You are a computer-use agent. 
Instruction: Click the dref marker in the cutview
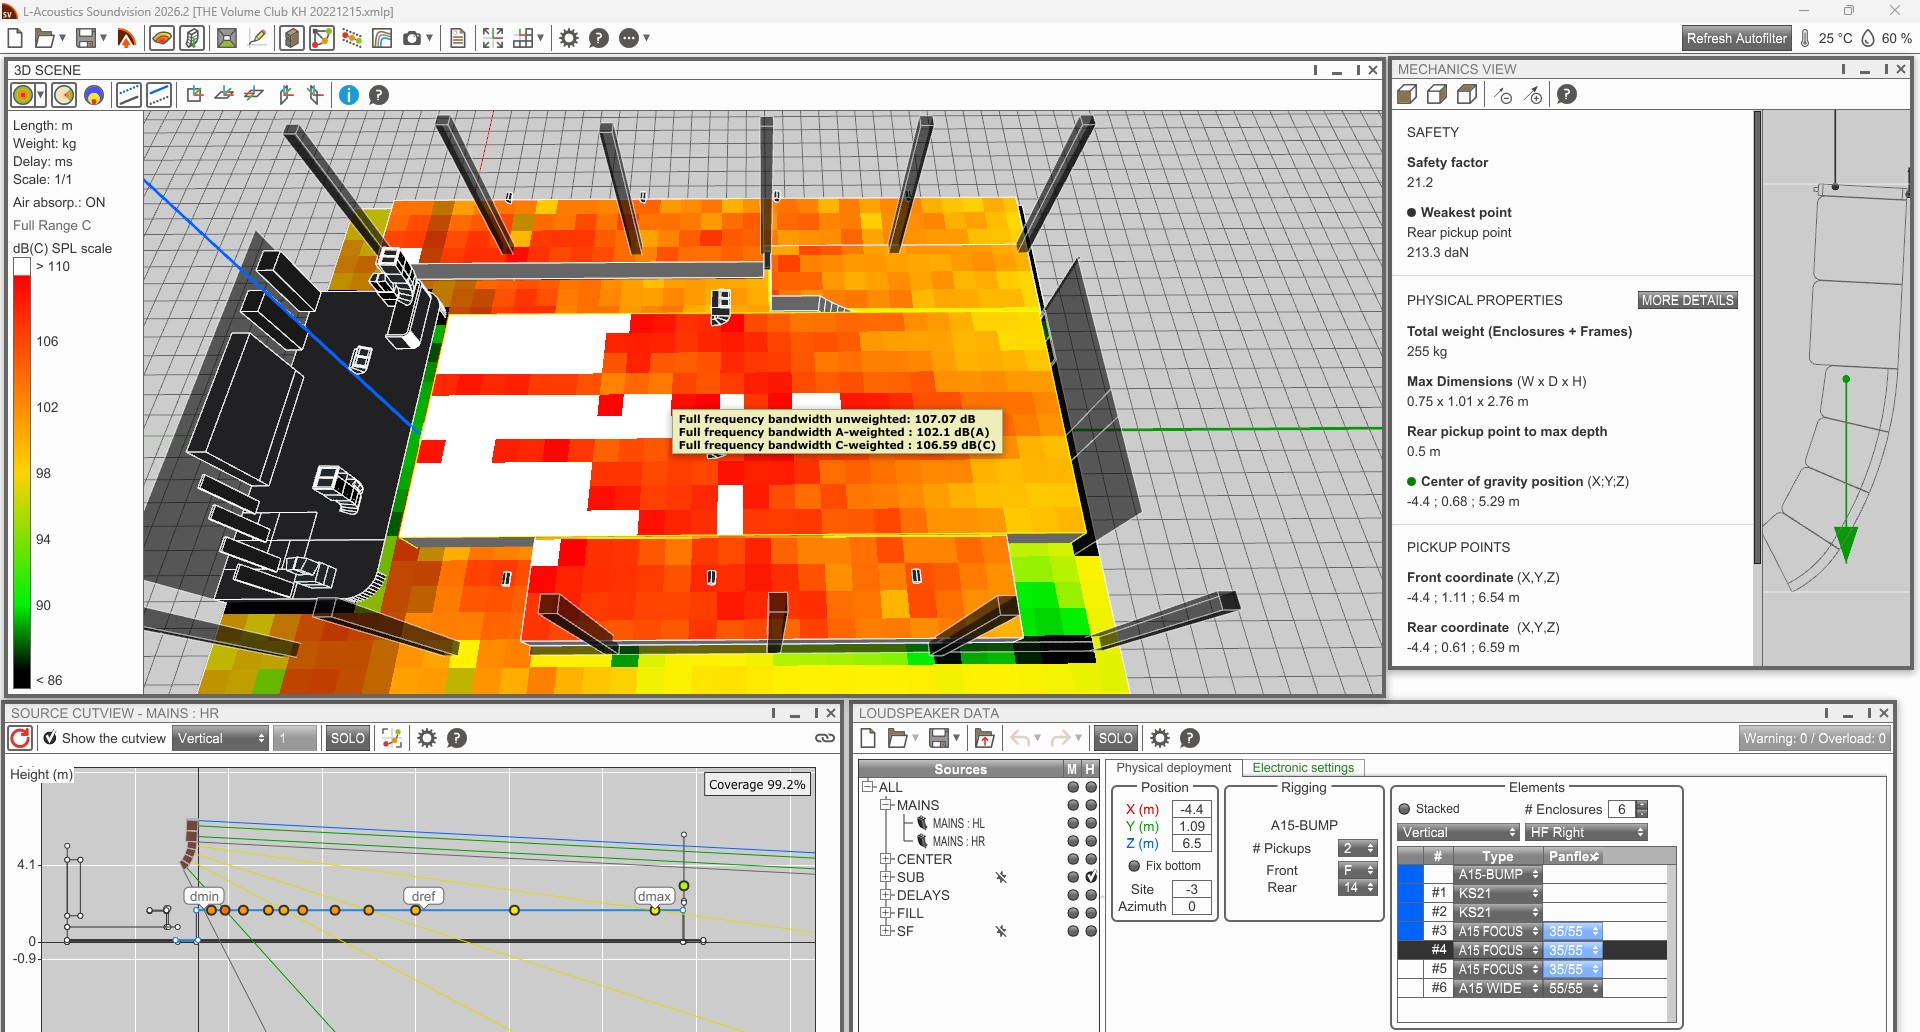click(x=424, y=896)
